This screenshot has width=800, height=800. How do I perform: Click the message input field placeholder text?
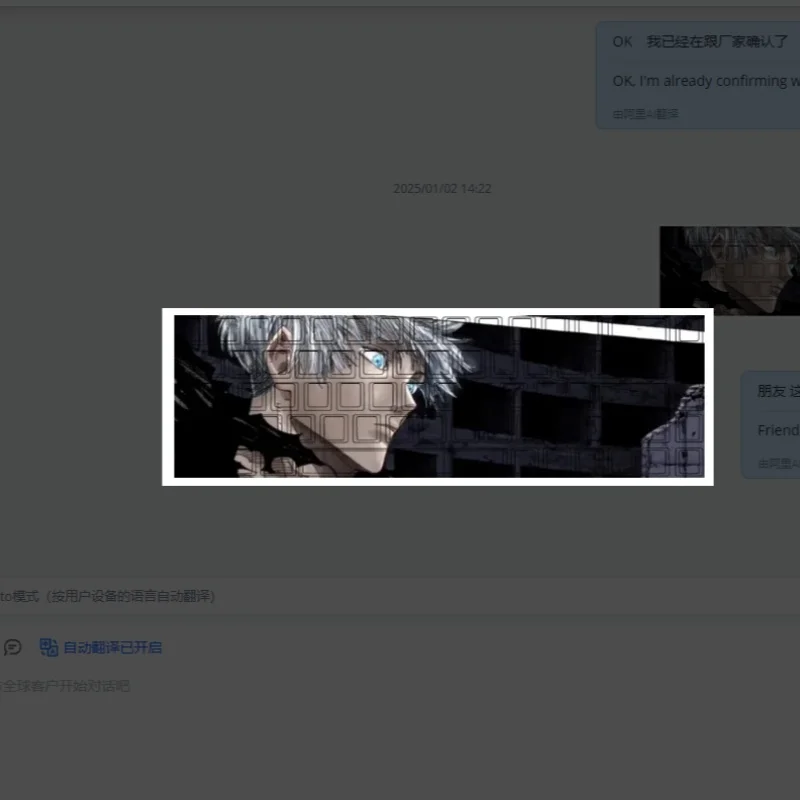[65, 686]
